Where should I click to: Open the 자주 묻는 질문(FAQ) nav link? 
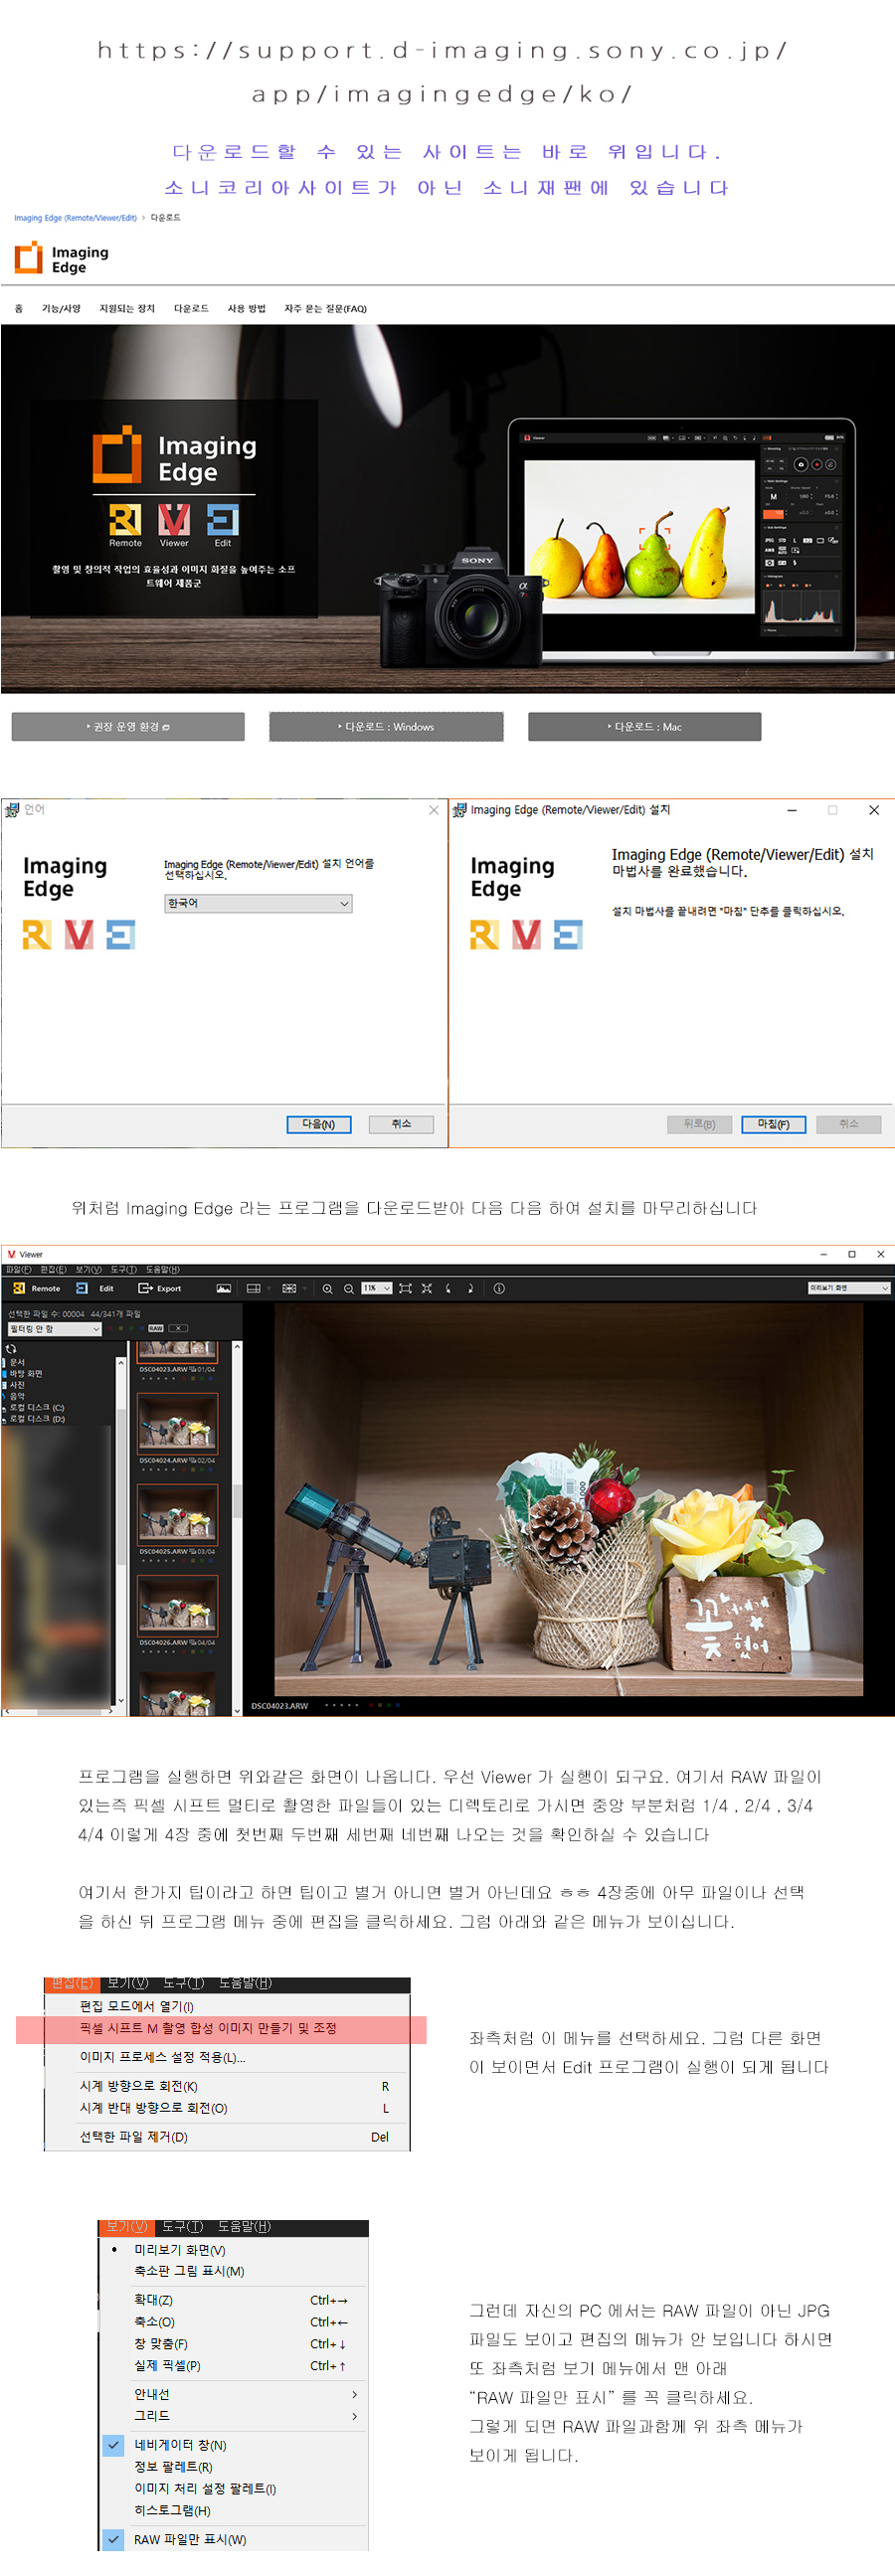click(x=325, y=309)
